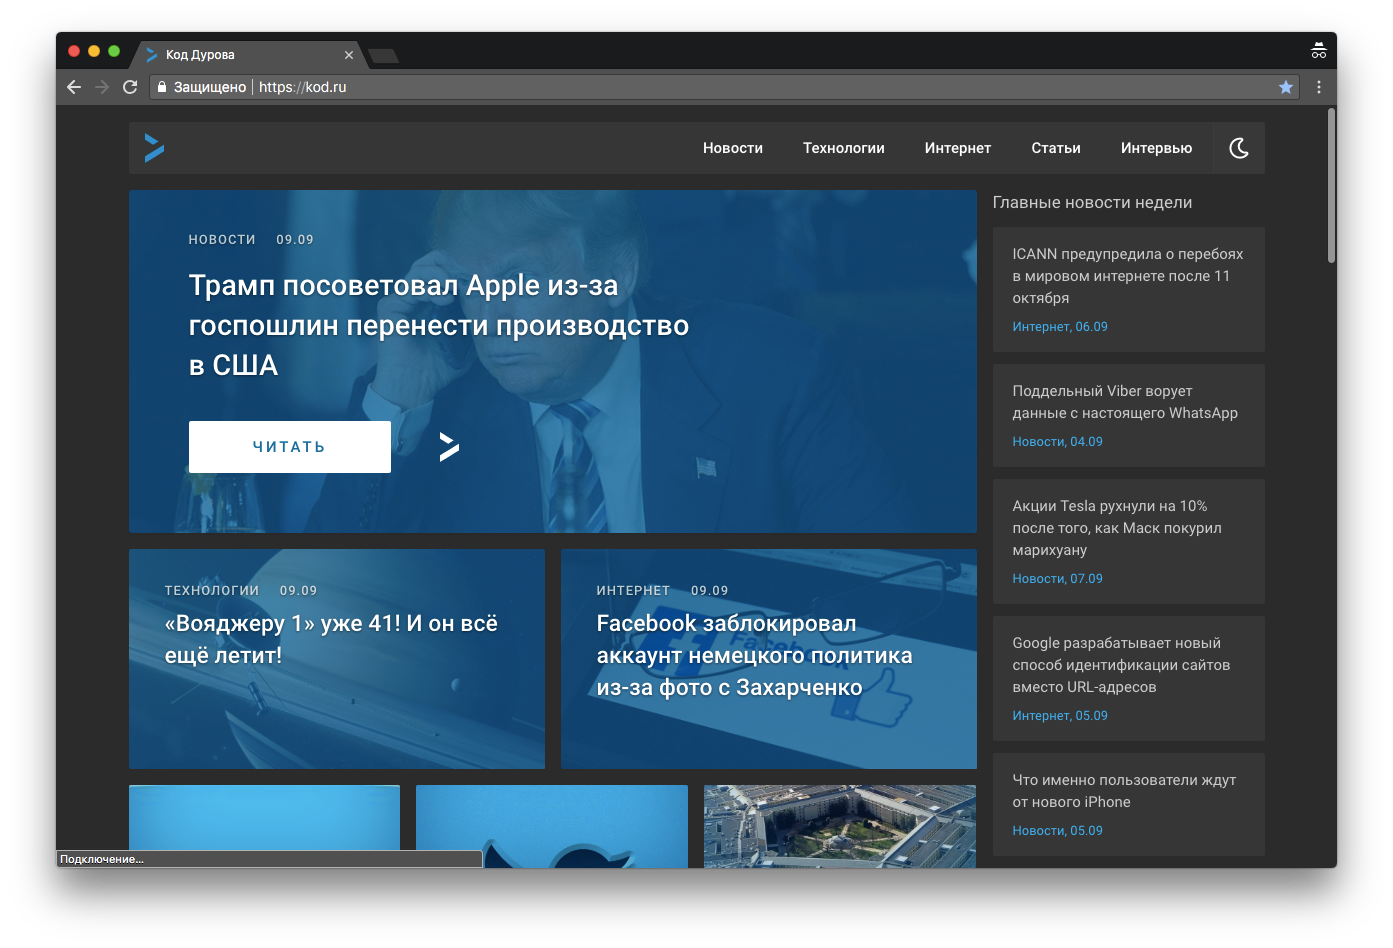The image size is (1393, 948).
Task: Maximize window with green button
Action: pyautogui.click(x=114, y=51)
